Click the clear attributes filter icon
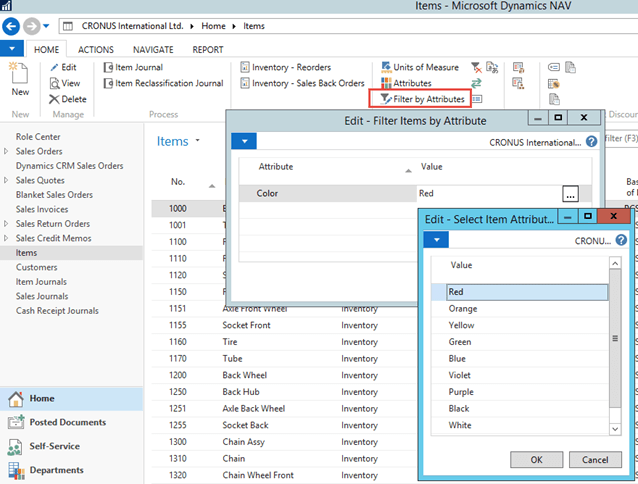Viewport: 638px width, 484px height. click(476, 68)
